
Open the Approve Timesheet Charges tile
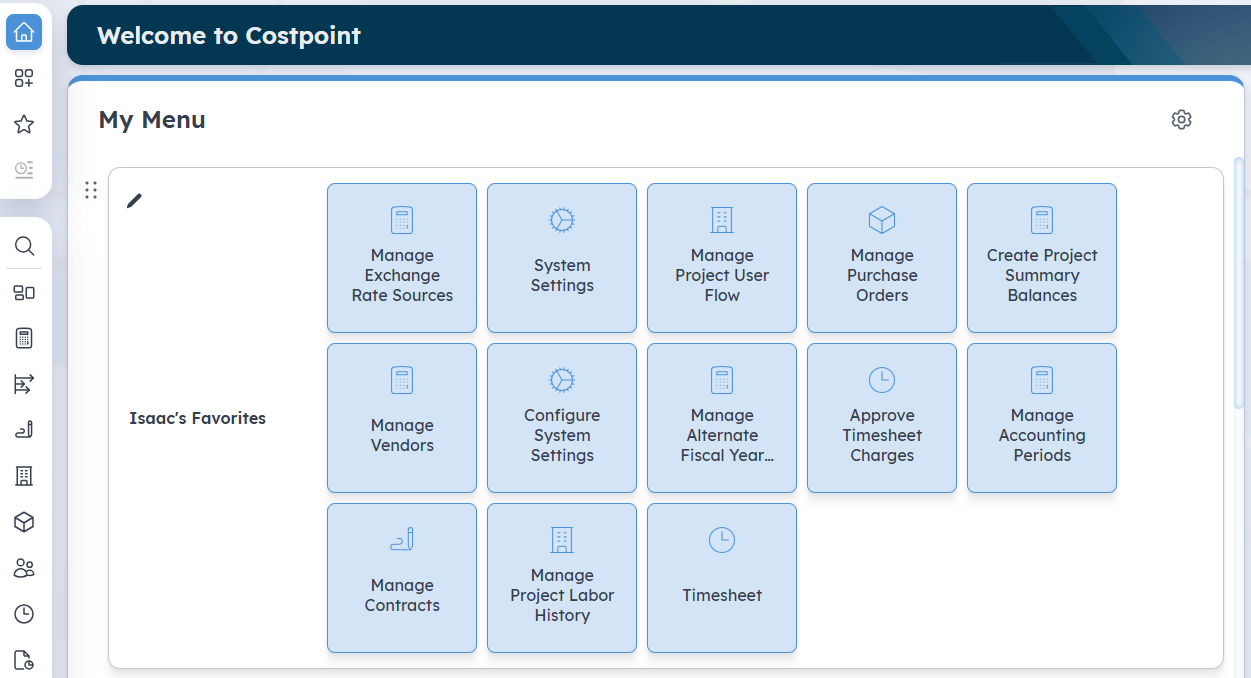[882, 418]
